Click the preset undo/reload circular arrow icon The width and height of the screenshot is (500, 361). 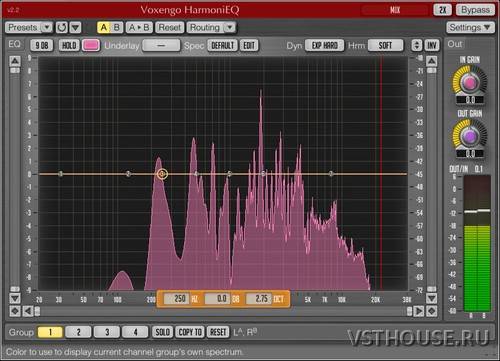click(x=62, y=27)
